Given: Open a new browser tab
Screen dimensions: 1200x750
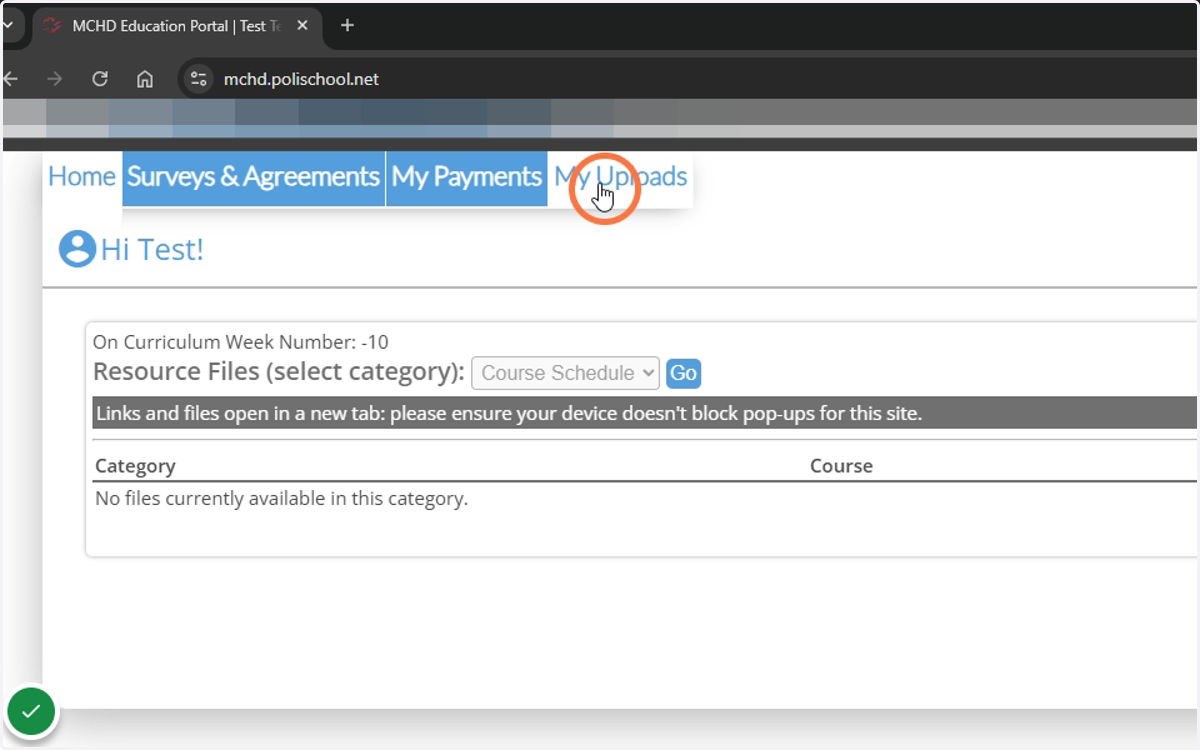Looking at the screenshot, I should [347, 26].
